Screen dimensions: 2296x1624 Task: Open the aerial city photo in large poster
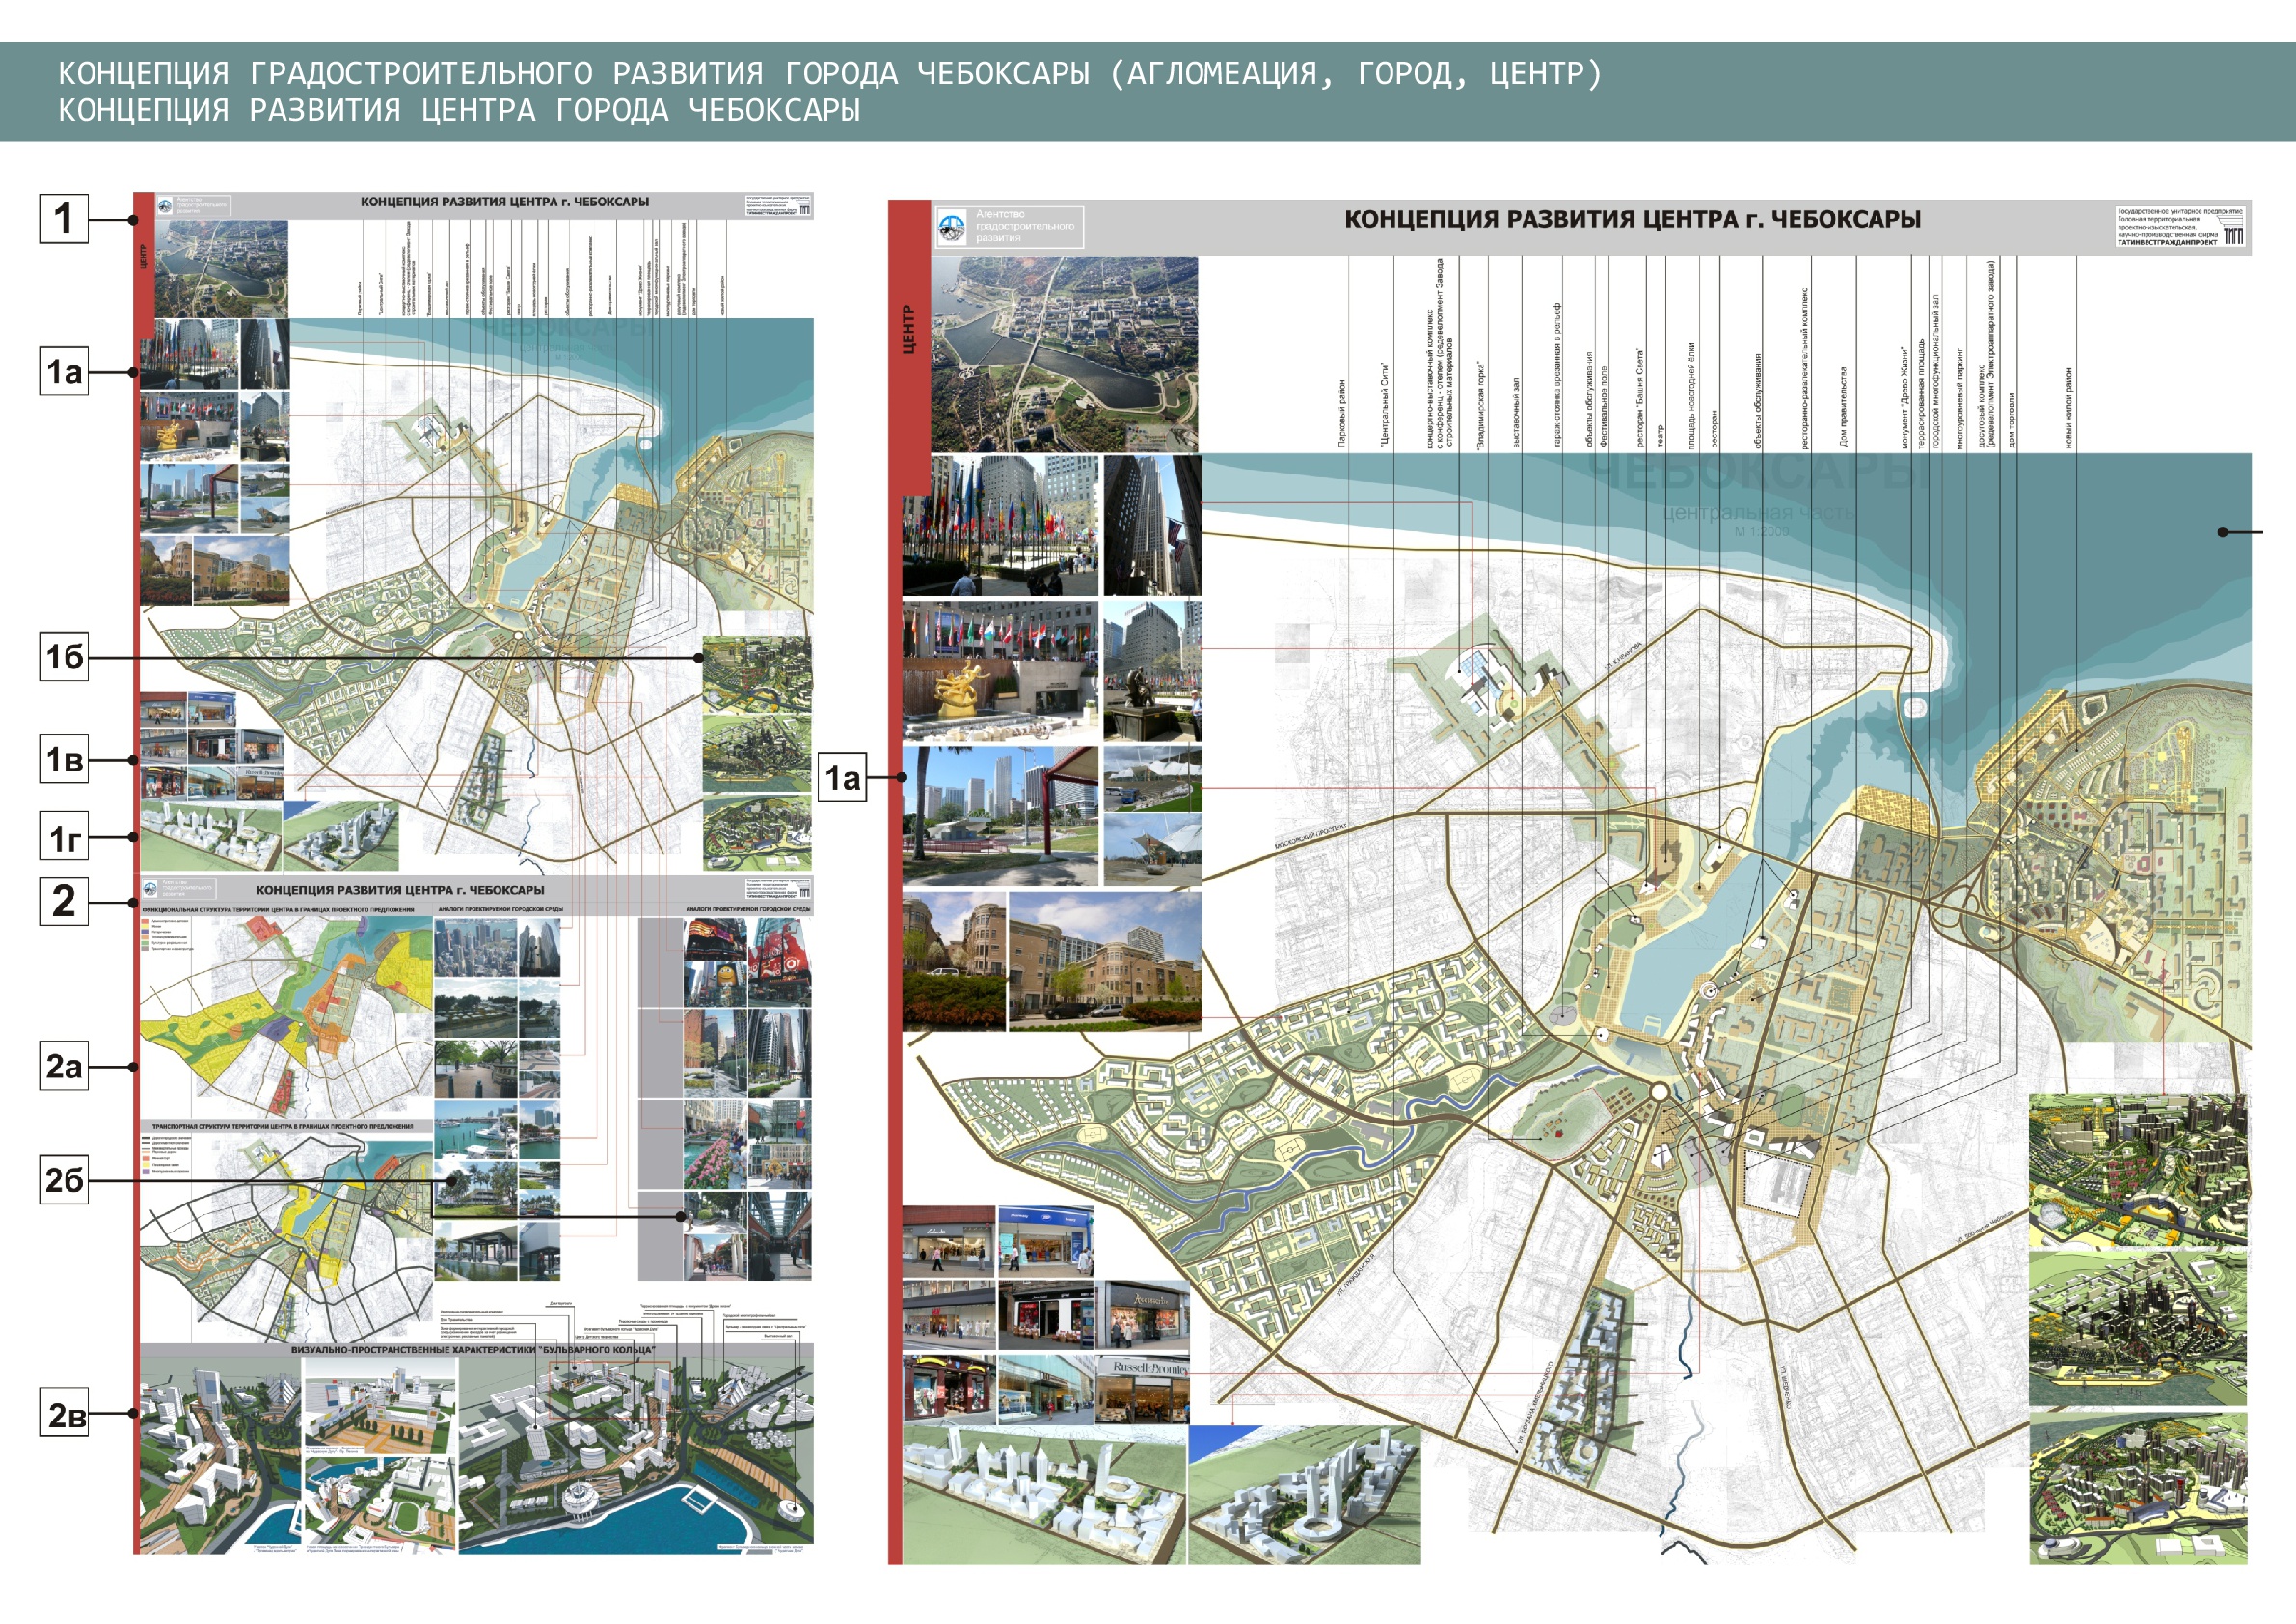tap(1064, 353)
